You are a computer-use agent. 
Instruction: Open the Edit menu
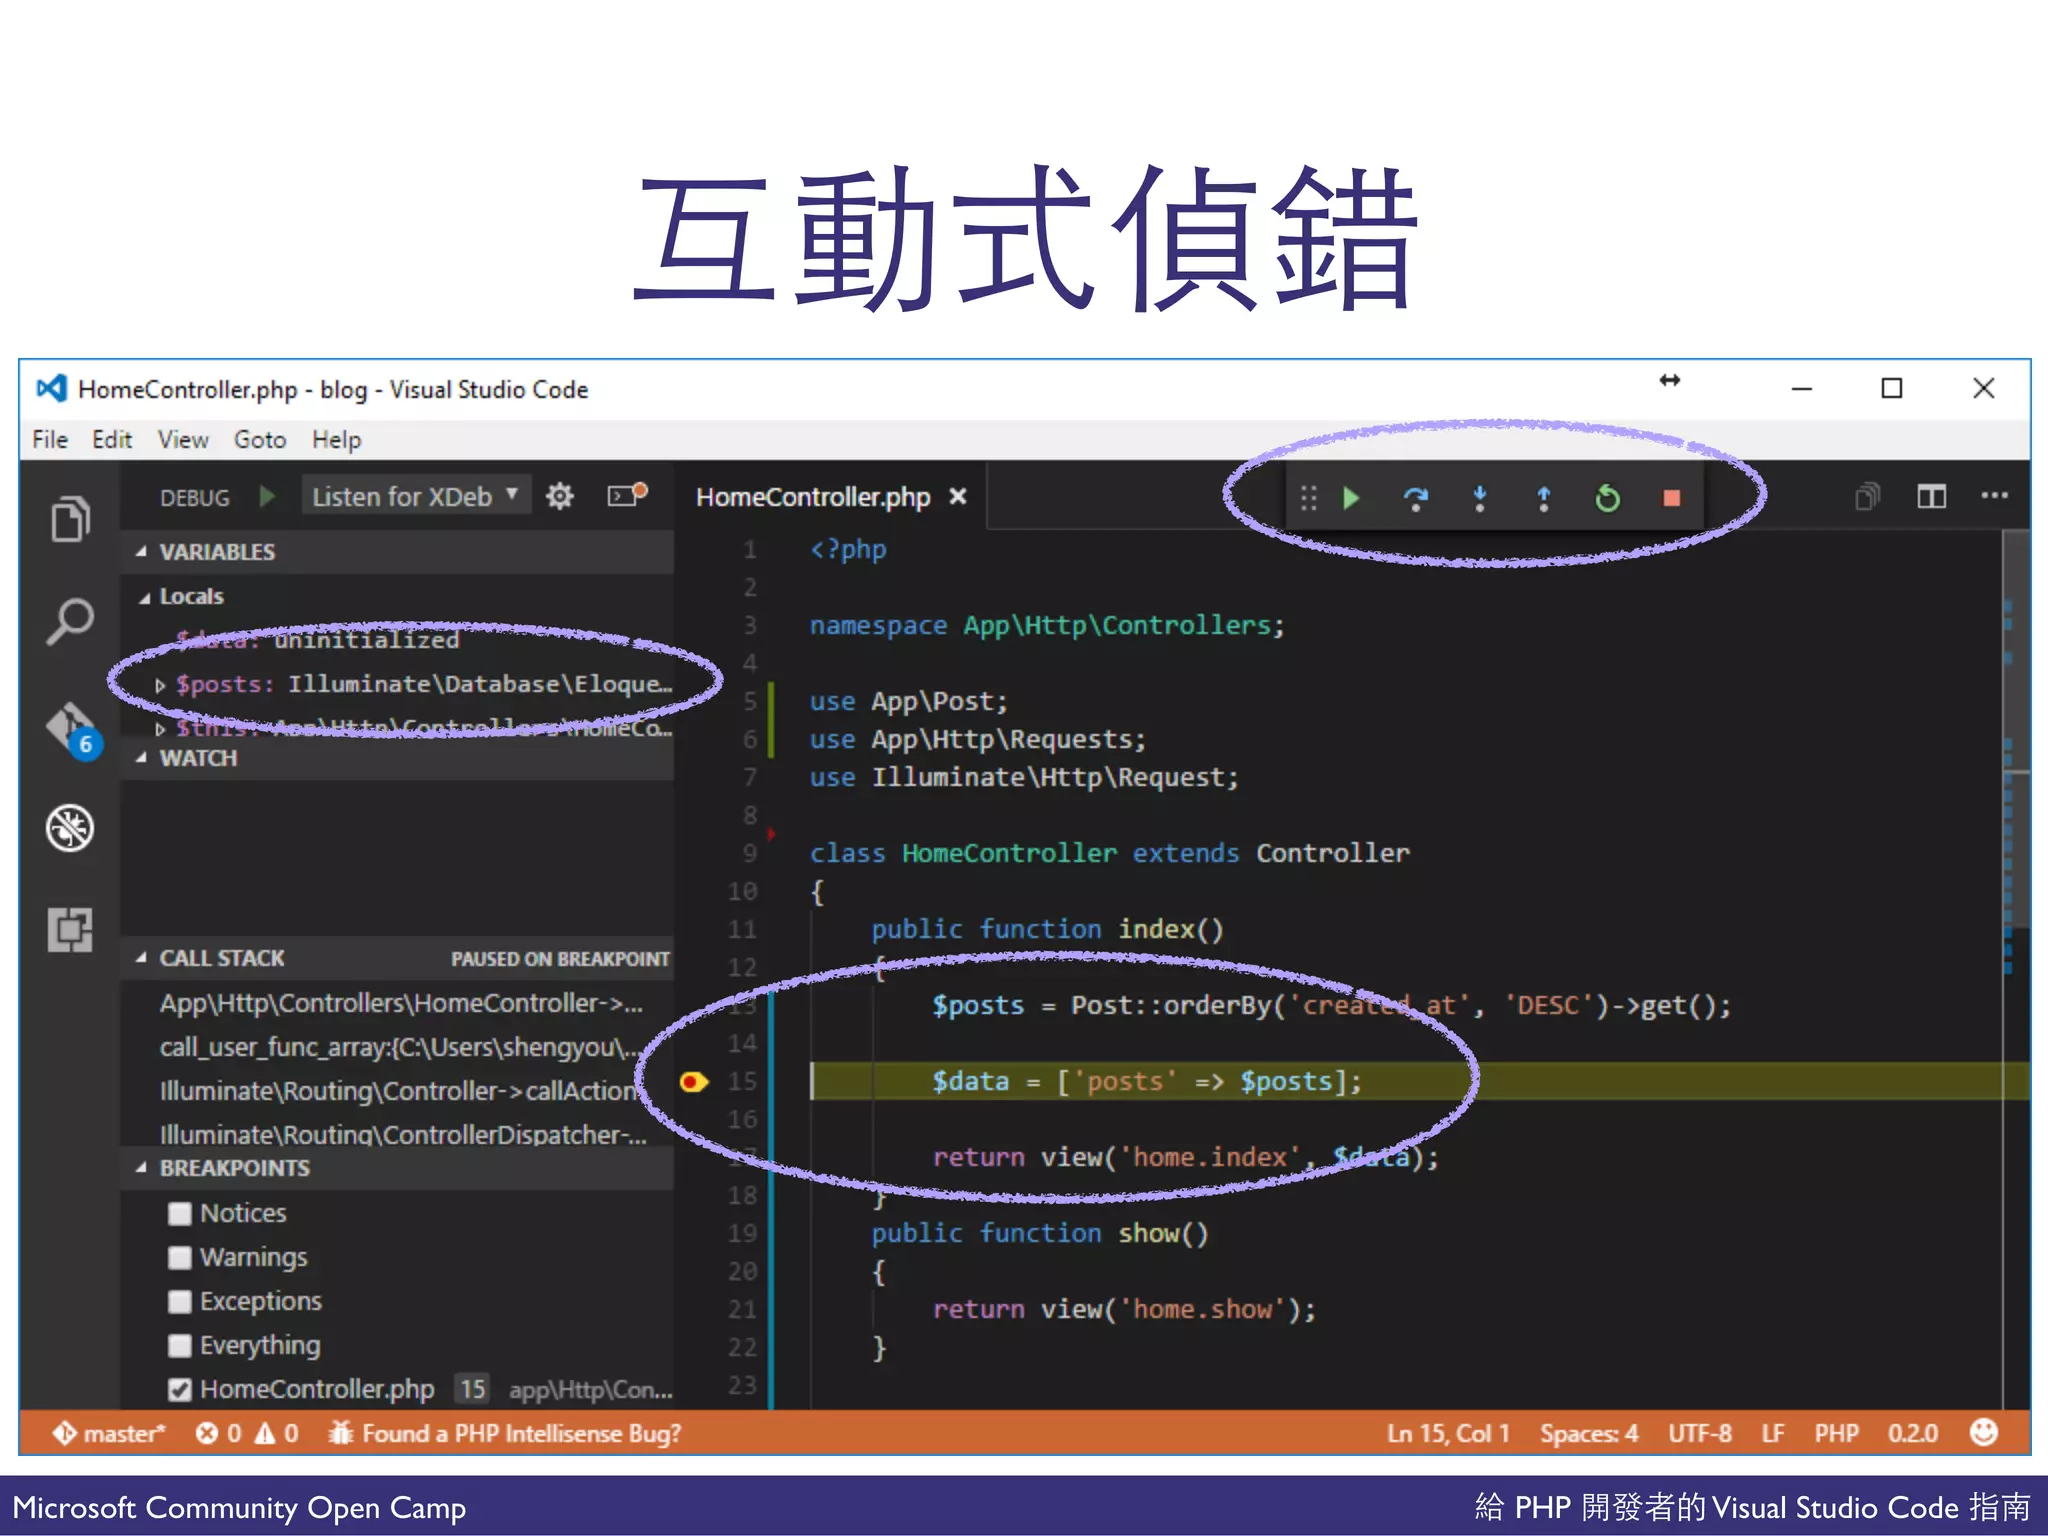click(112, 439)
